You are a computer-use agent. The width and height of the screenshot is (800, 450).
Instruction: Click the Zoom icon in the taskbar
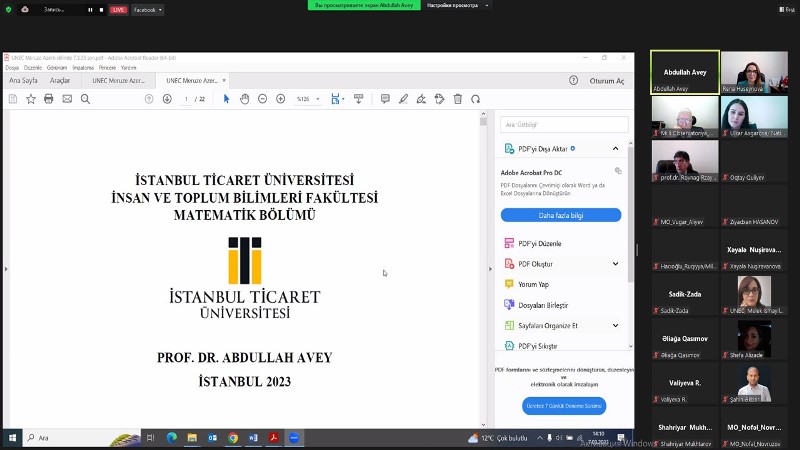294,438
